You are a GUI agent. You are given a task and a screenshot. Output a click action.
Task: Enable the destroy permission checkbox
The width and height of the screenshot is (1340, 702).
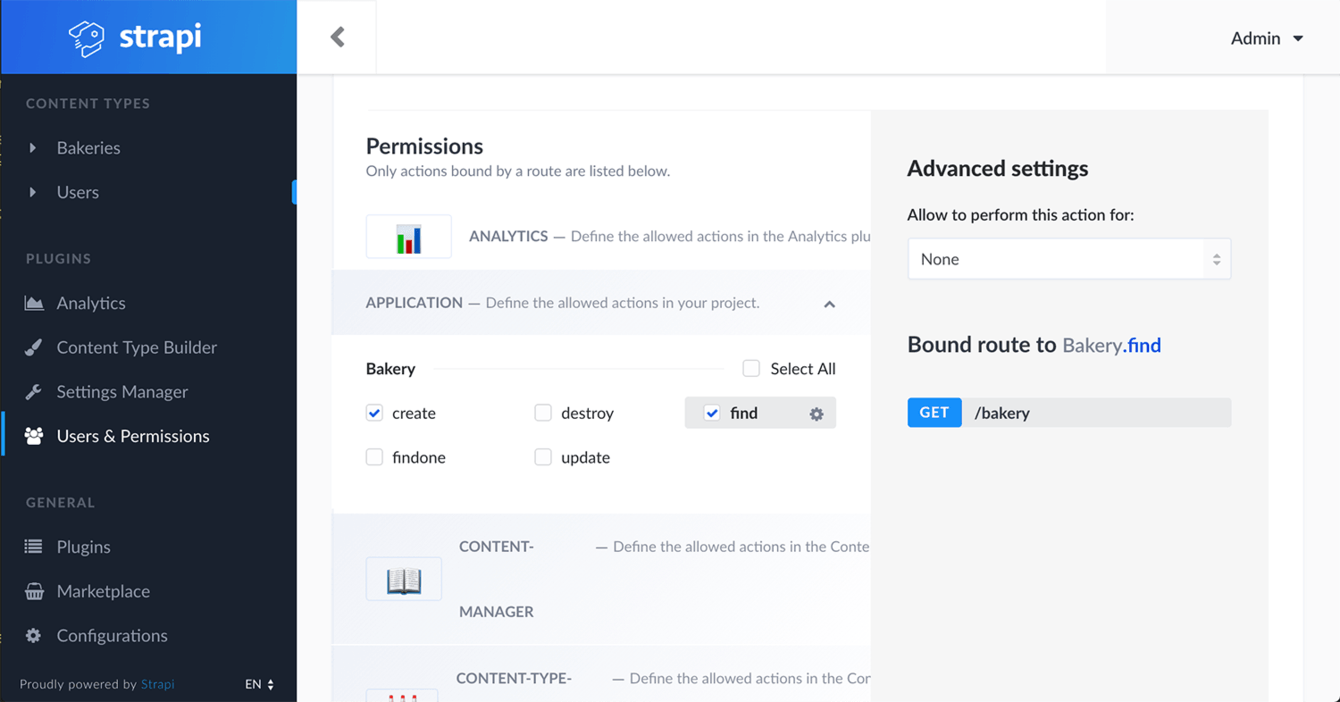tap(543, 413)
